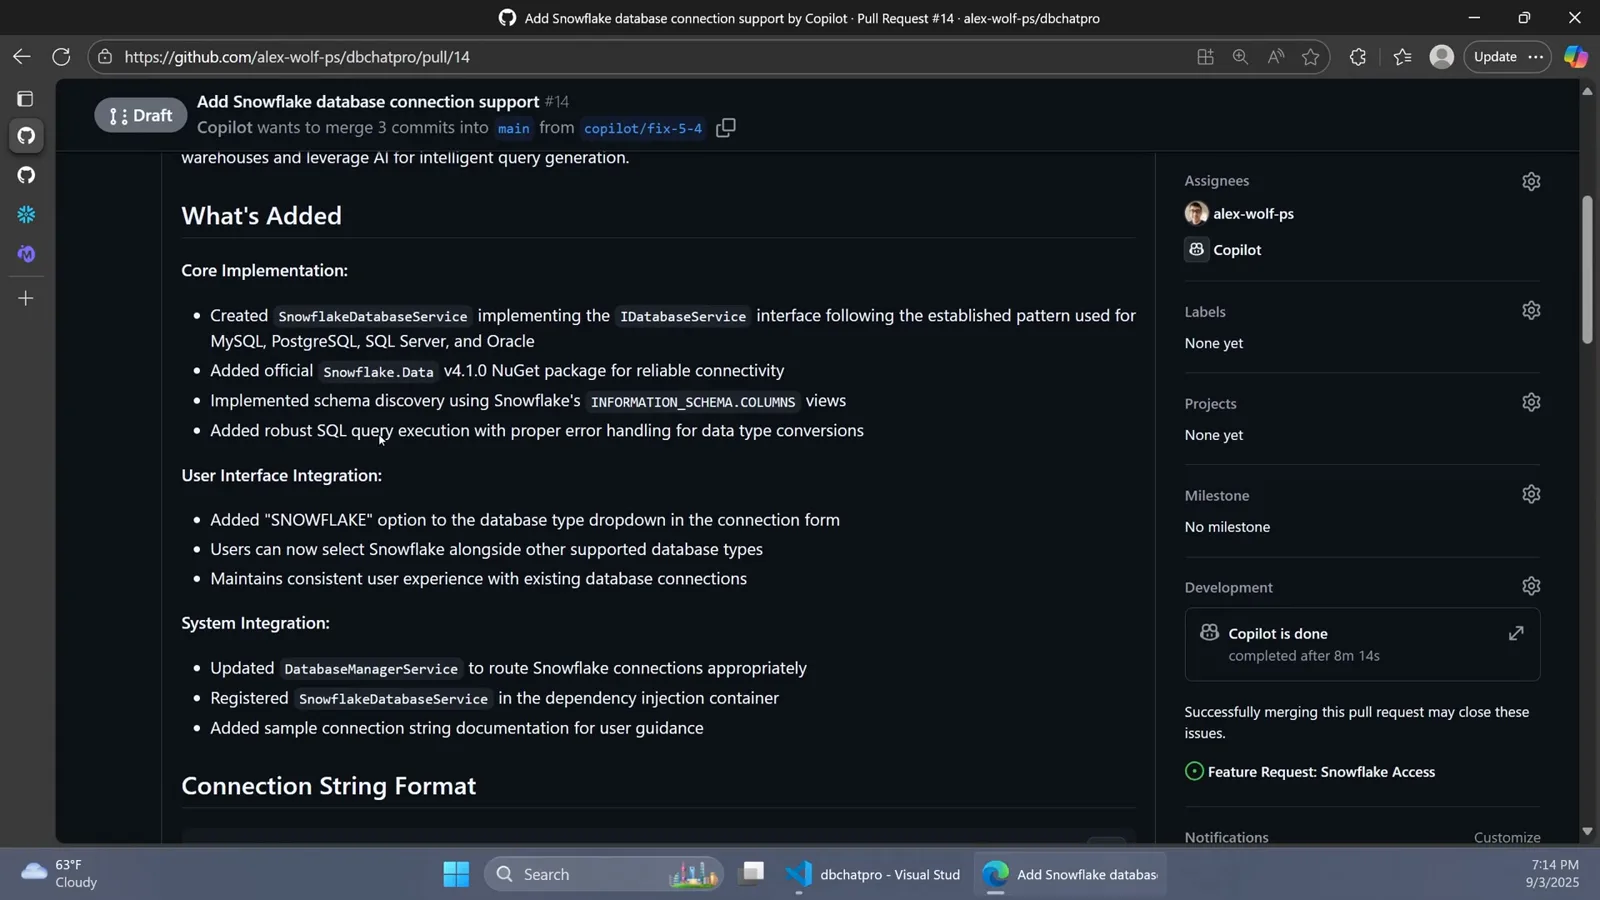Open the main base branch link
The image size is (1600, 900).
coord(514,128)
